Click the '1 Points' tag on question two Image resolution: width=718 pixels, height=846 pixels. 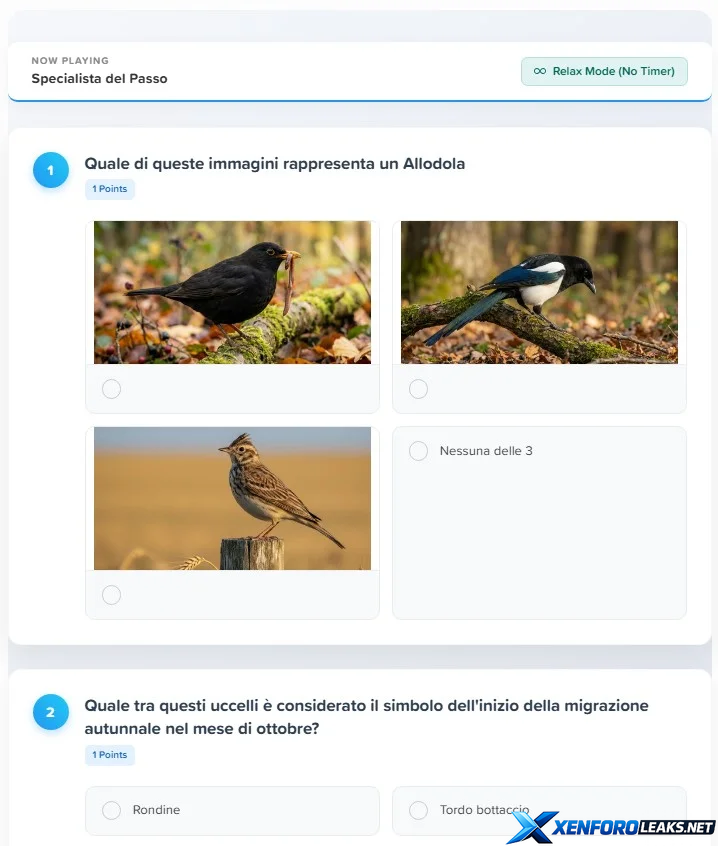click(x=110, y=755)
